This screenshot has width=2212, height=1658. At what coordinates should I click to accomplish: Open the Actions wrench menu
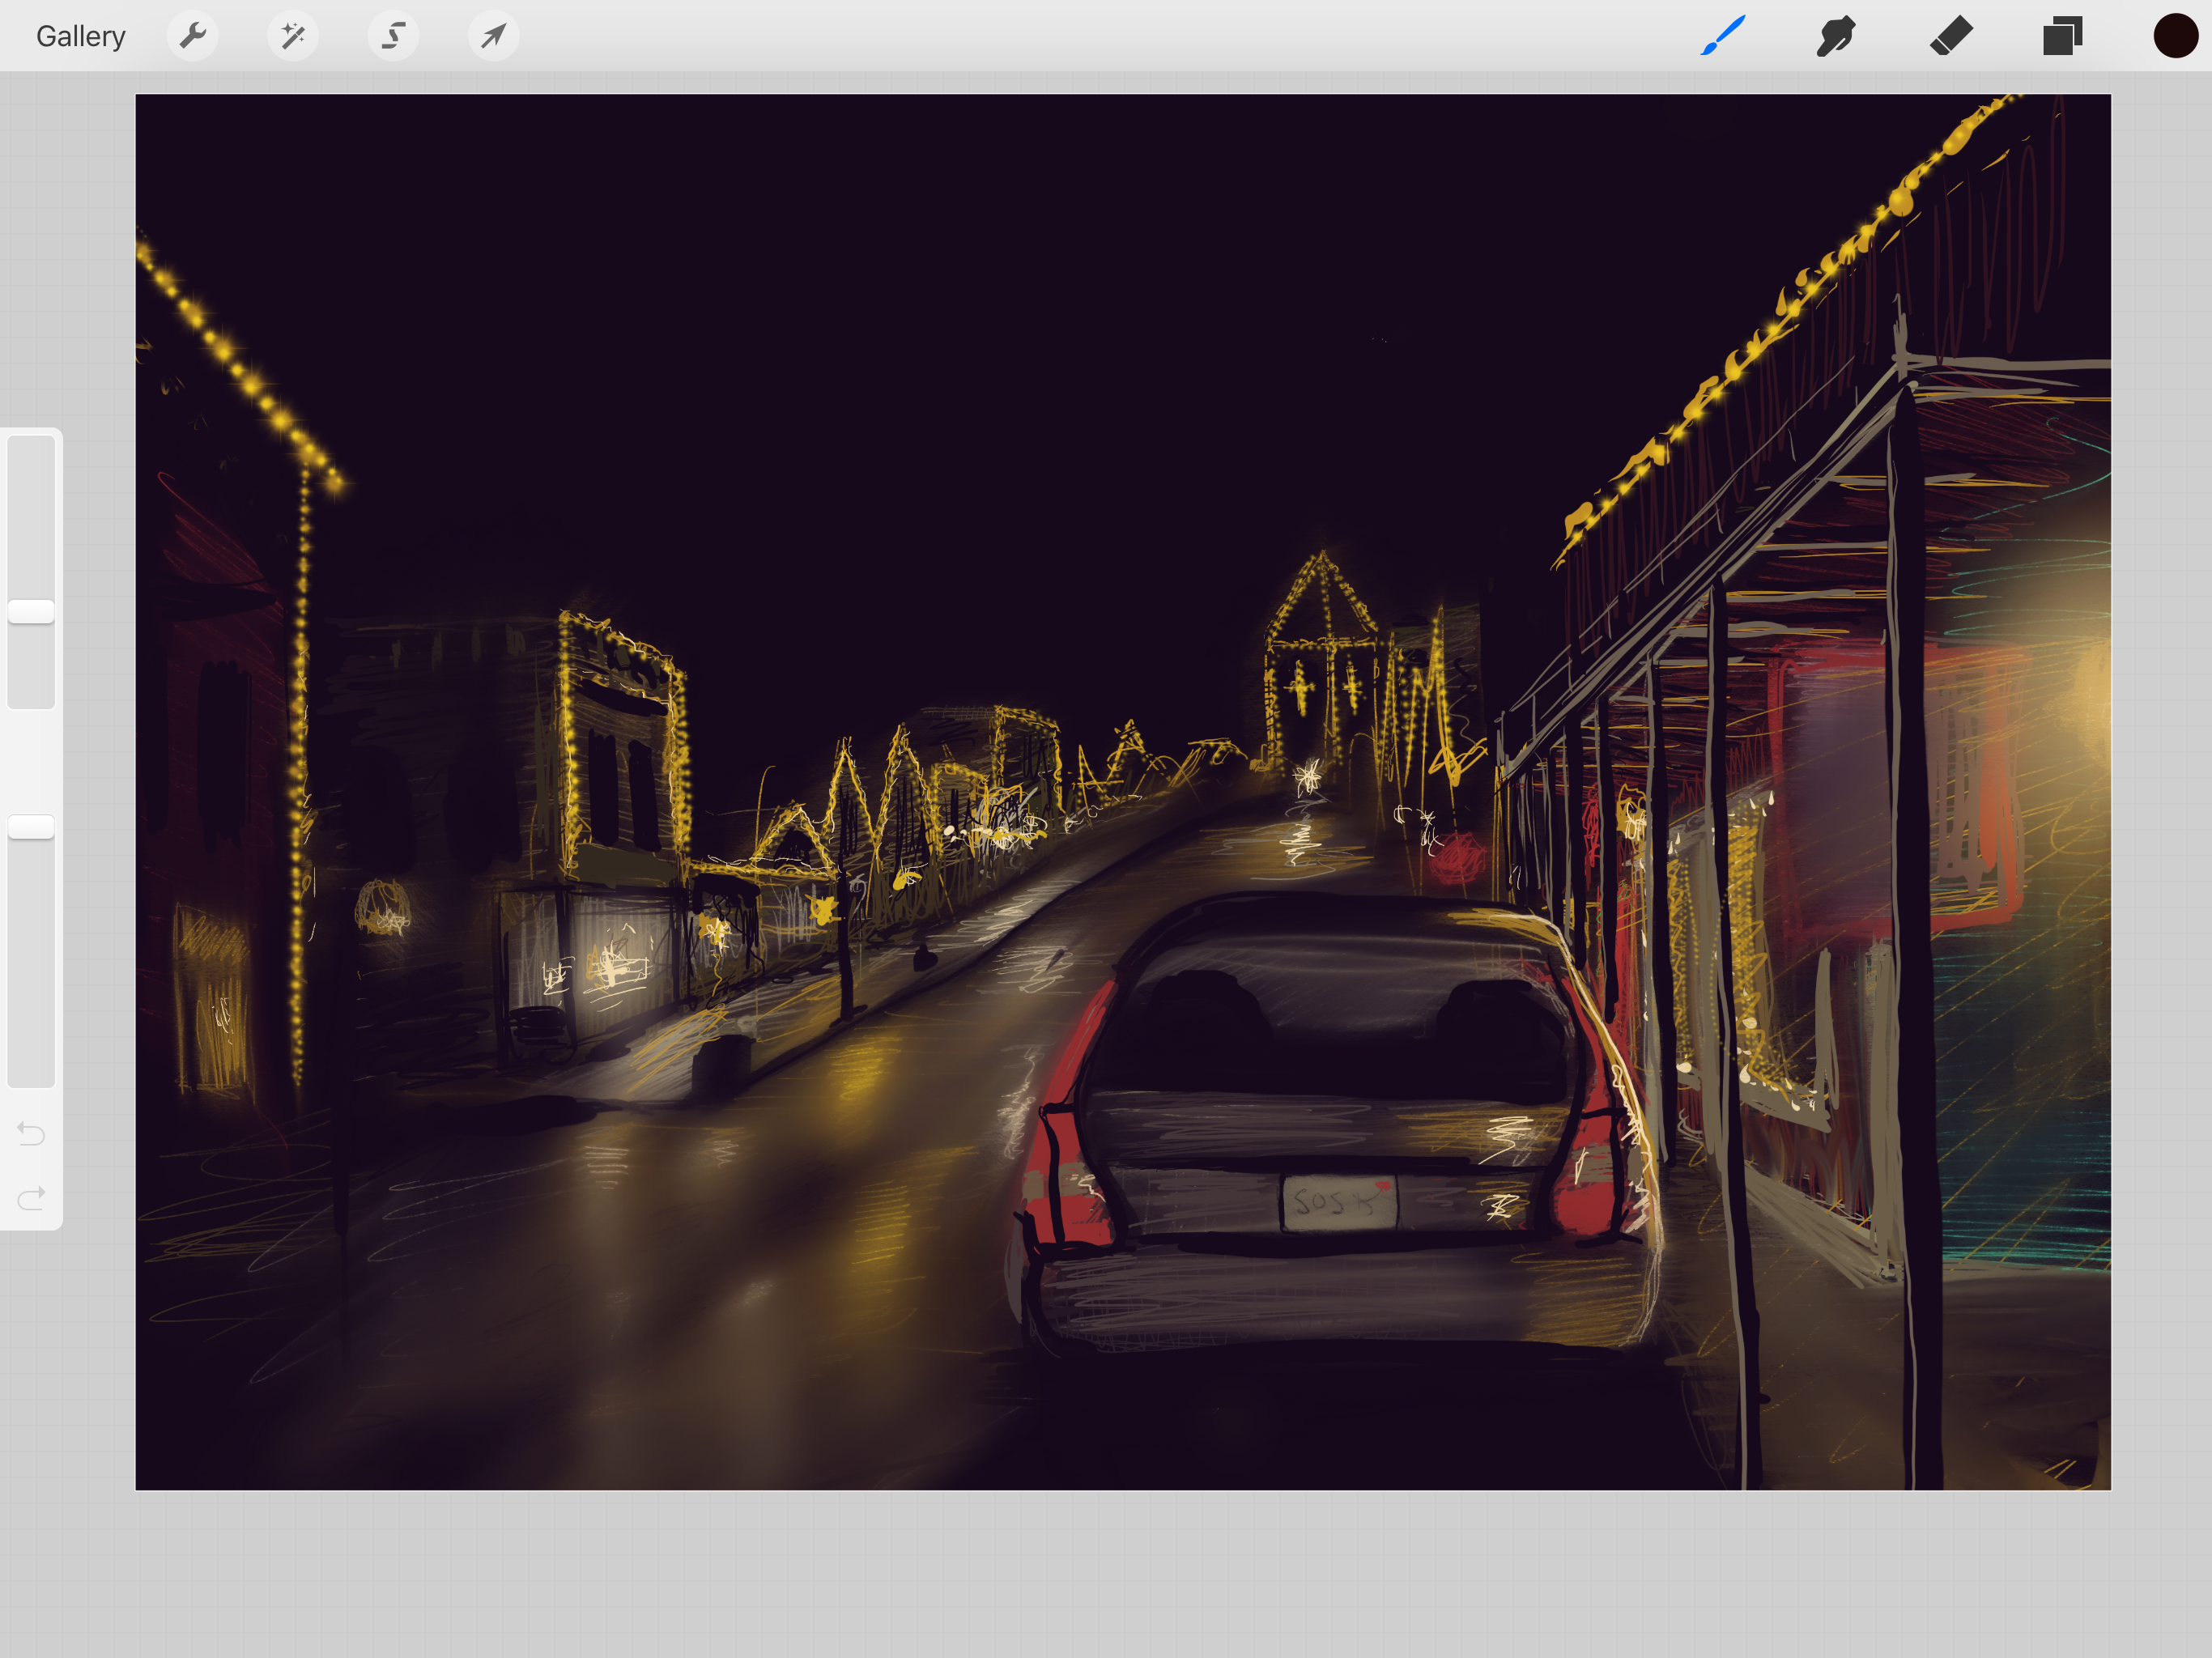(x=192, y=36)
